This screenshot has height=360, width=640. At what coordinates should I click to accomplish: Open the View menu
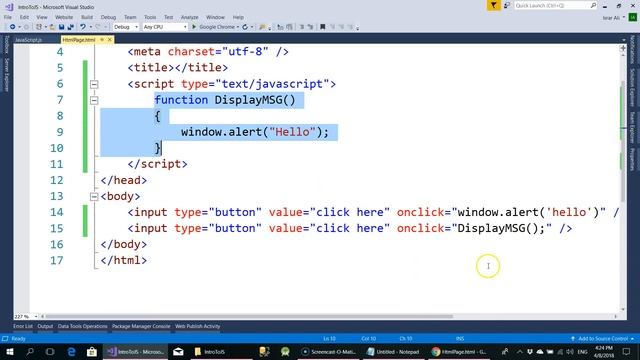[x=42, y=17]
